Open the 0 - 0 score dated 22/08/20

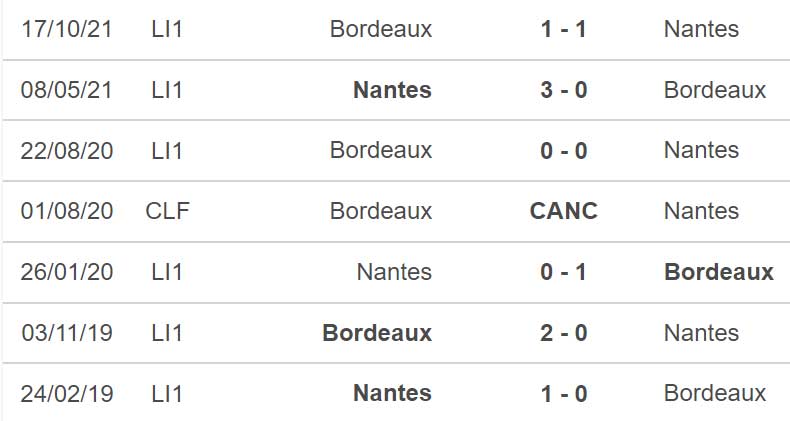[x=563, y=151]
